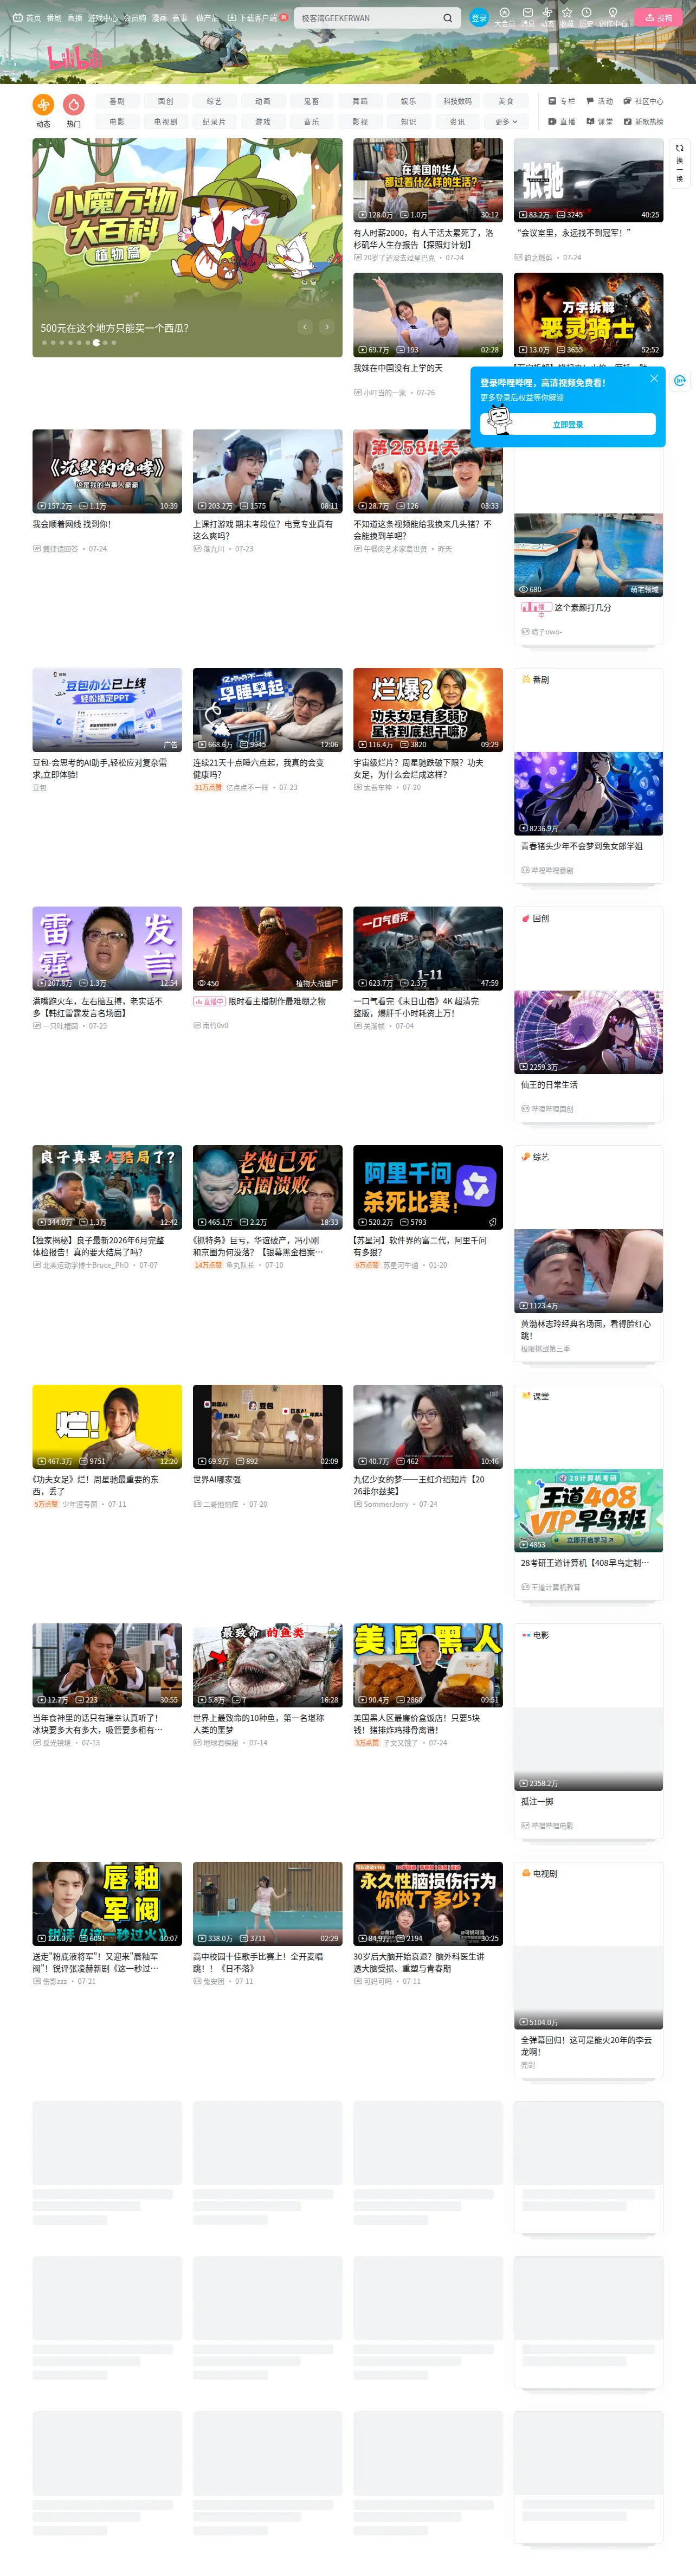Screen dimensions: 696x2576
Task: Open the 王道408 VIP早鸟班 course thumbnail
Action: click(588, 1510)
